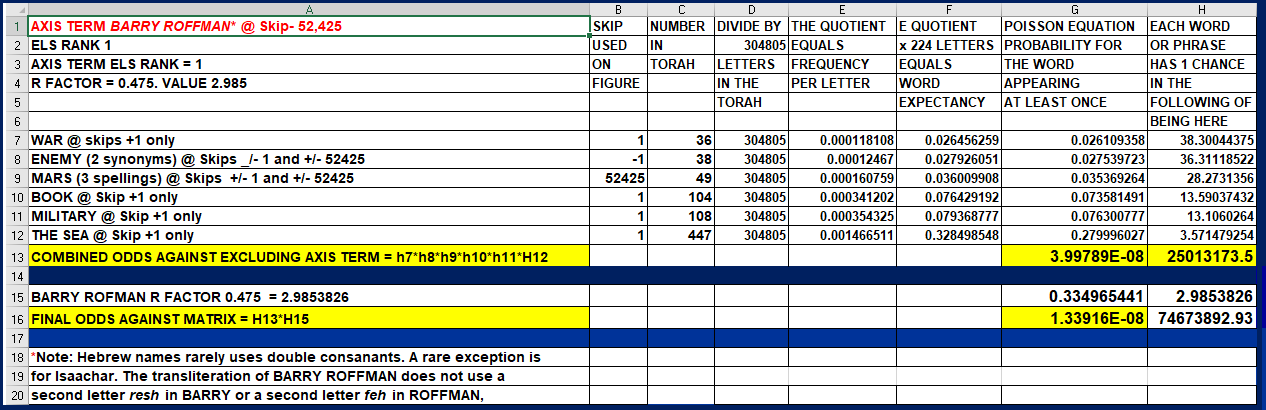Click the Select All corner box
Image resolution: width=1266 pixels, height=410 pixels.
pos(13,8)
